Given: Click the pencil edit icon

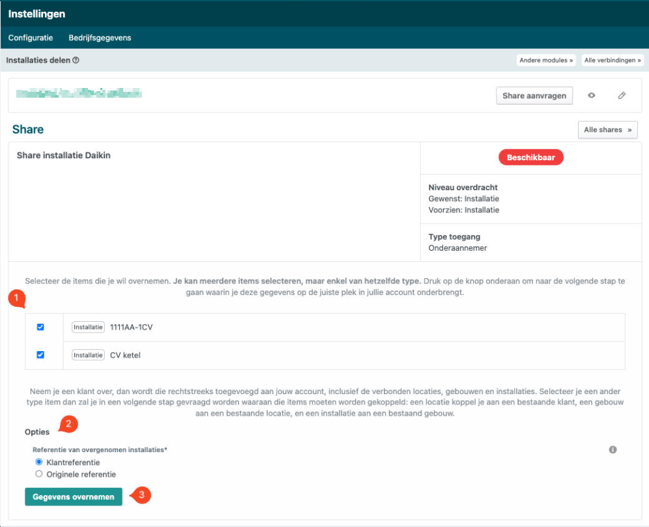Looking at the screenshot, I should (621, 96).
